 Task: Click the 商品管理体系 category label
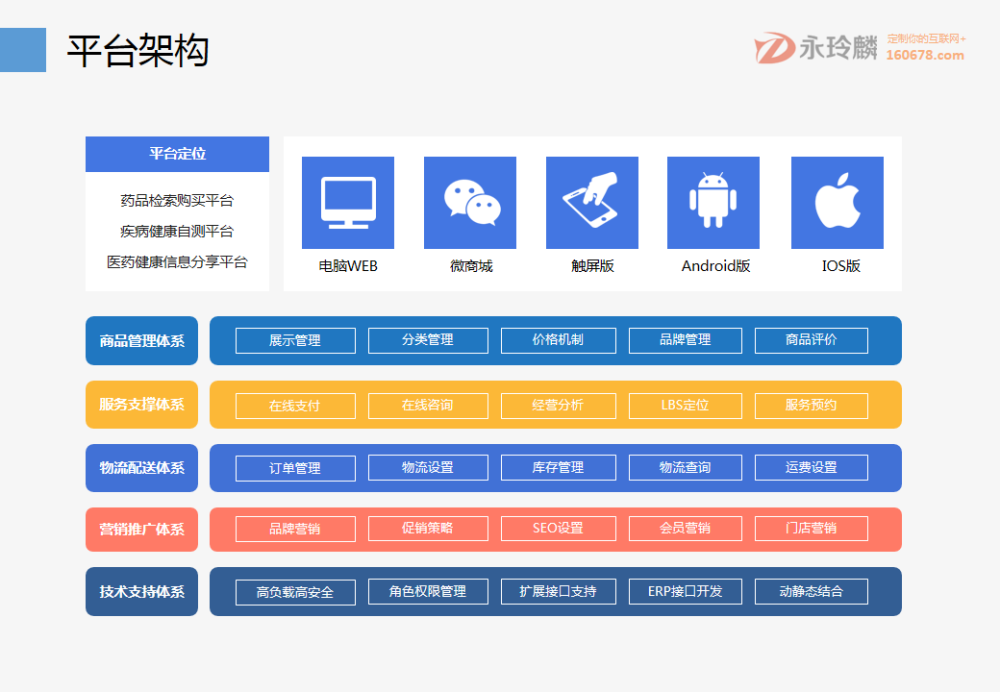click(141, 340)
